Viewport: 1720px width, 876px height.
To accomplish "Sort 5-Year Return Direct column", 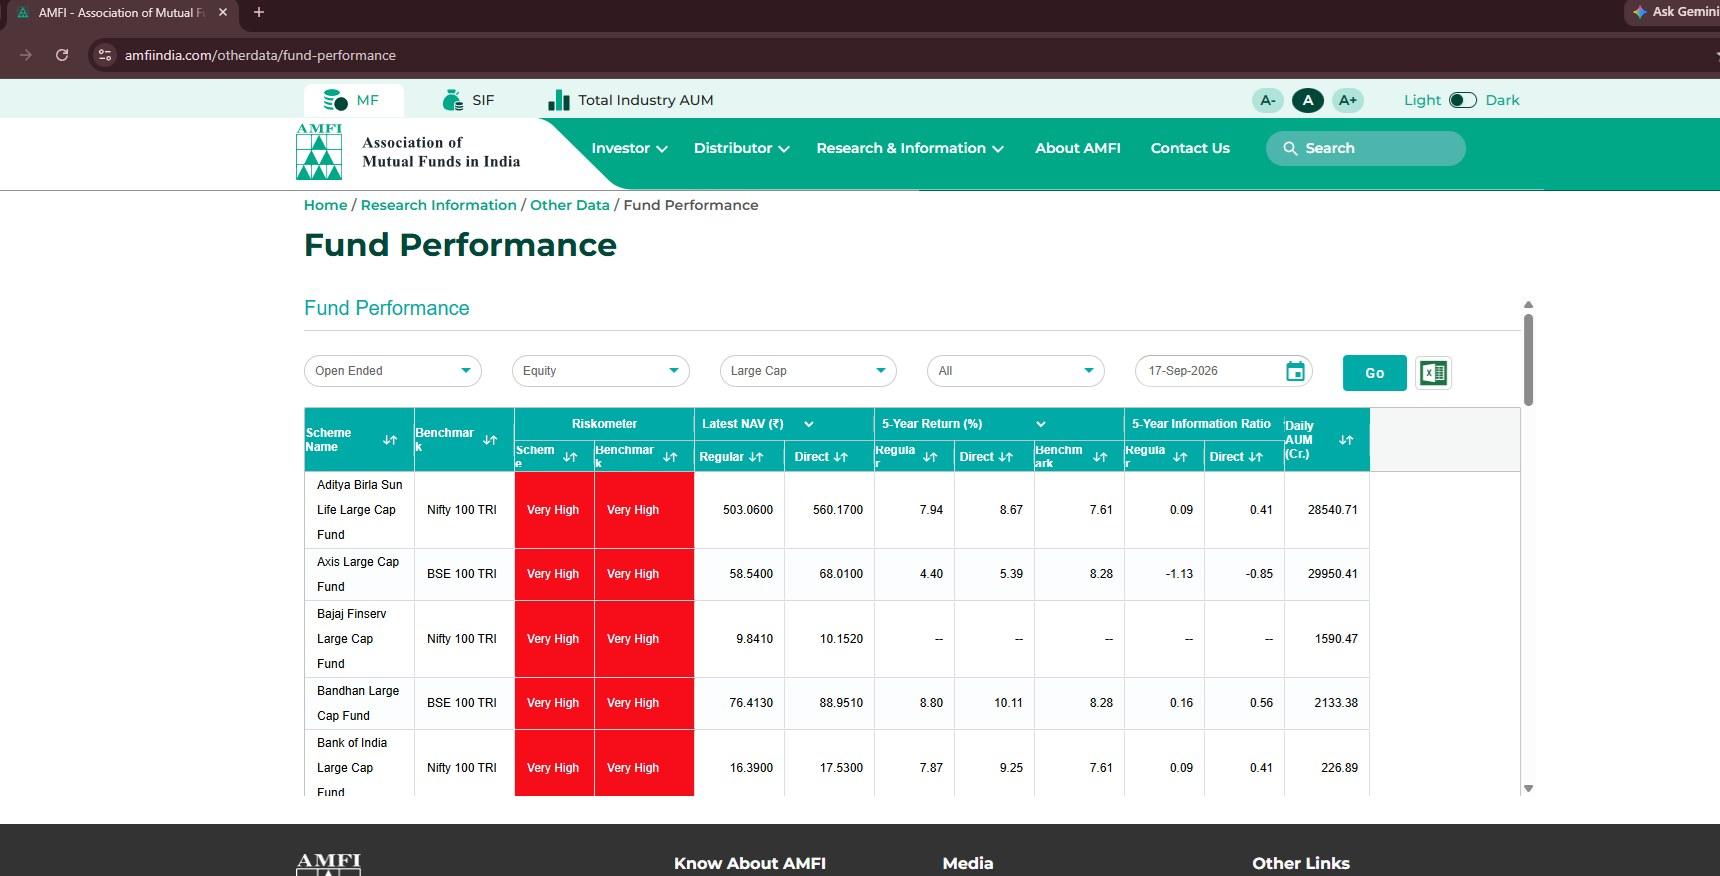I will (x=1006, y=457).
